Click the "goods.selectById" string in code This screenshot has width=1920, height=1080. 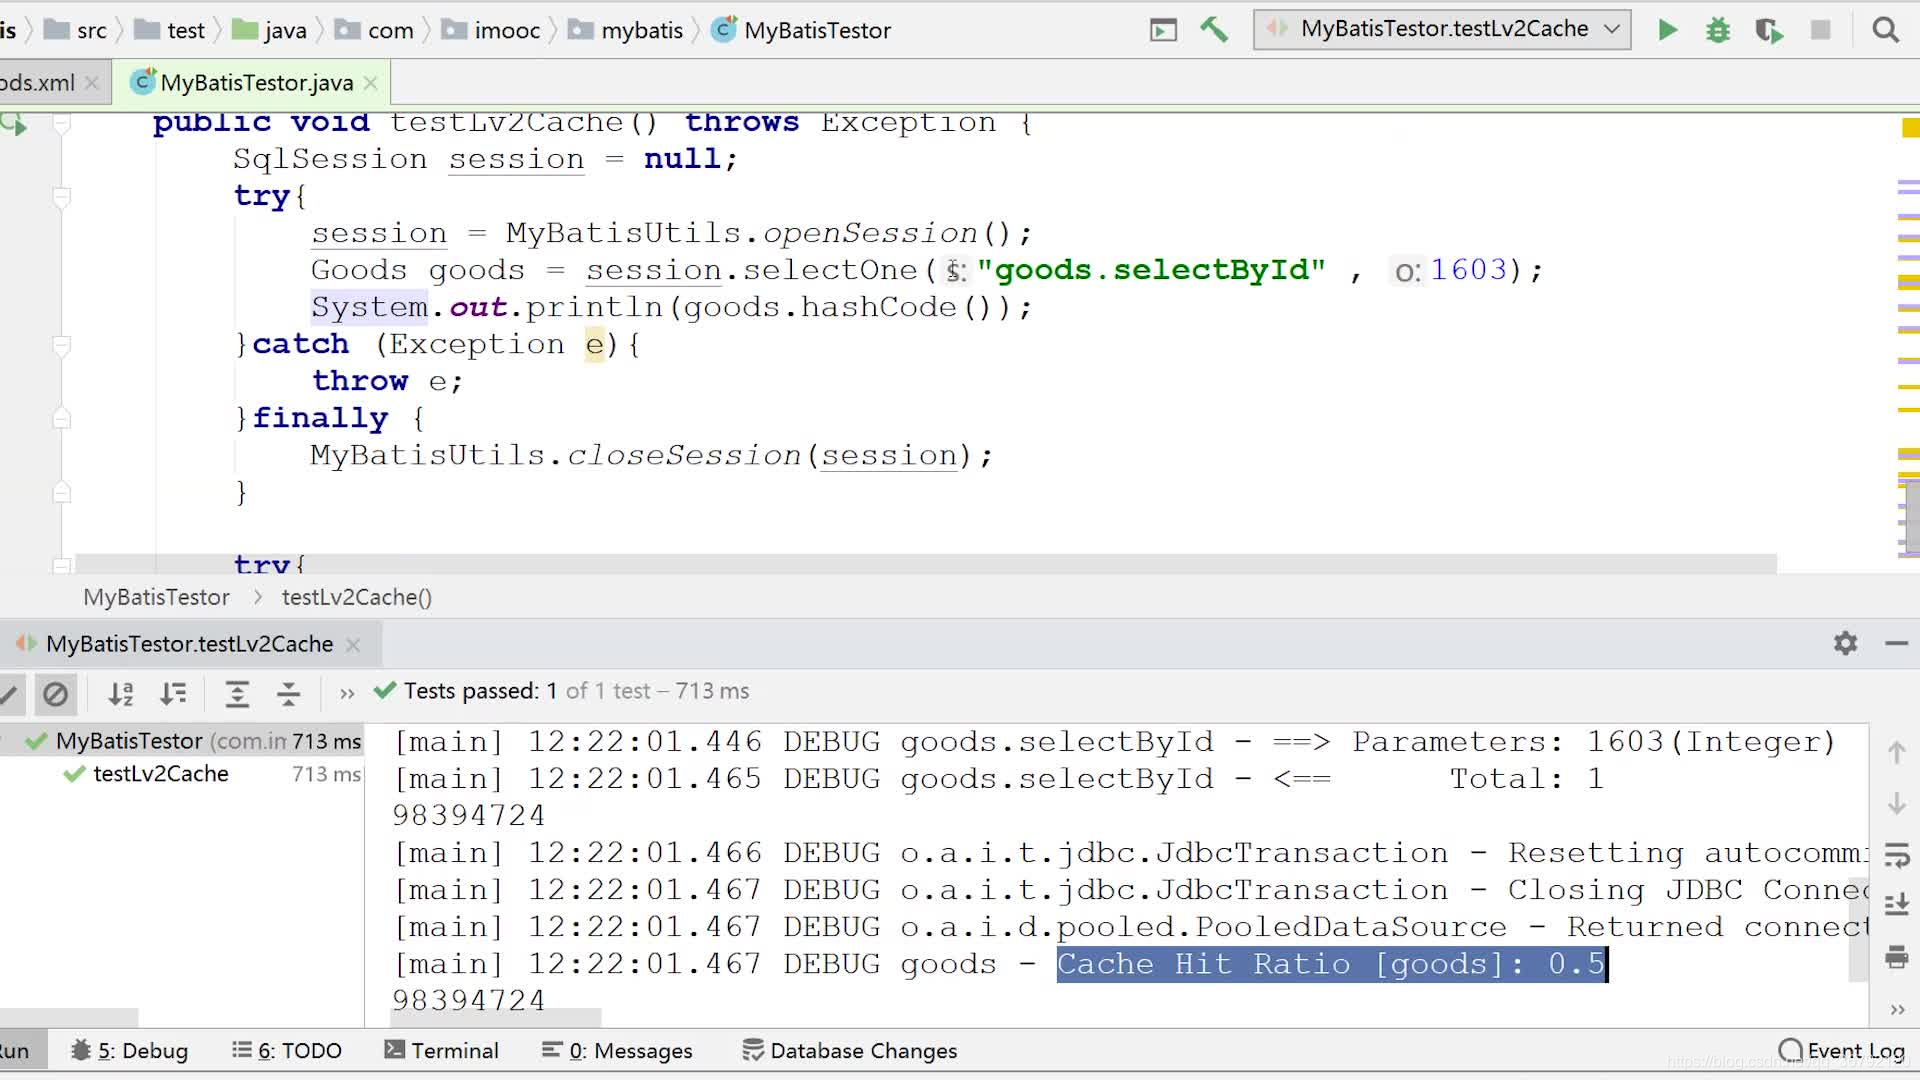pyautogui.click(x=1151, y=270)
